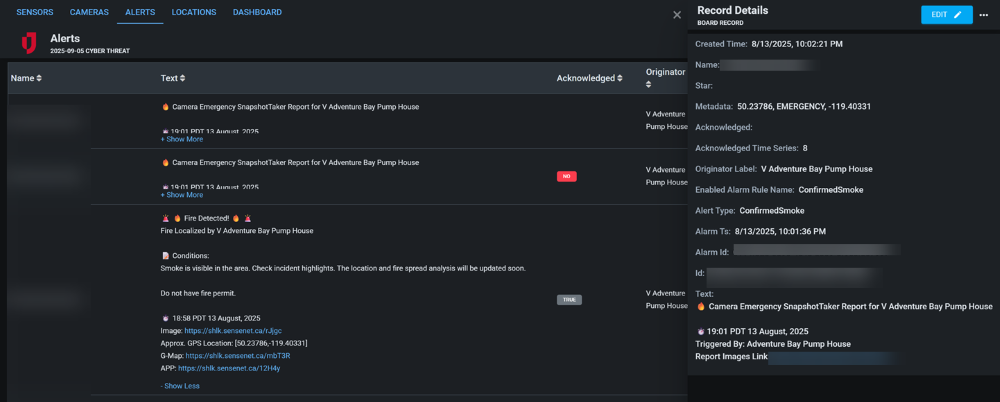1000x402 pixels.
Task: Expand first alert with Show More
Action: [182, 139]
